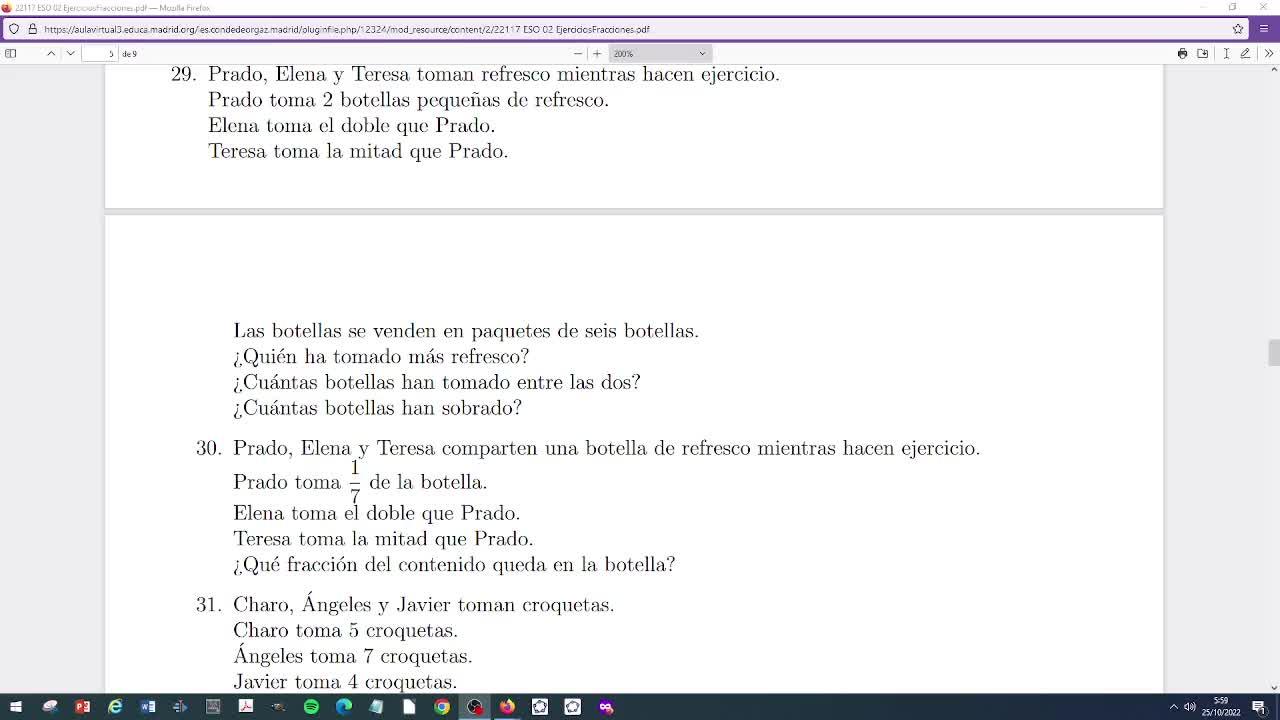Open the Windows notification center

1259,707
